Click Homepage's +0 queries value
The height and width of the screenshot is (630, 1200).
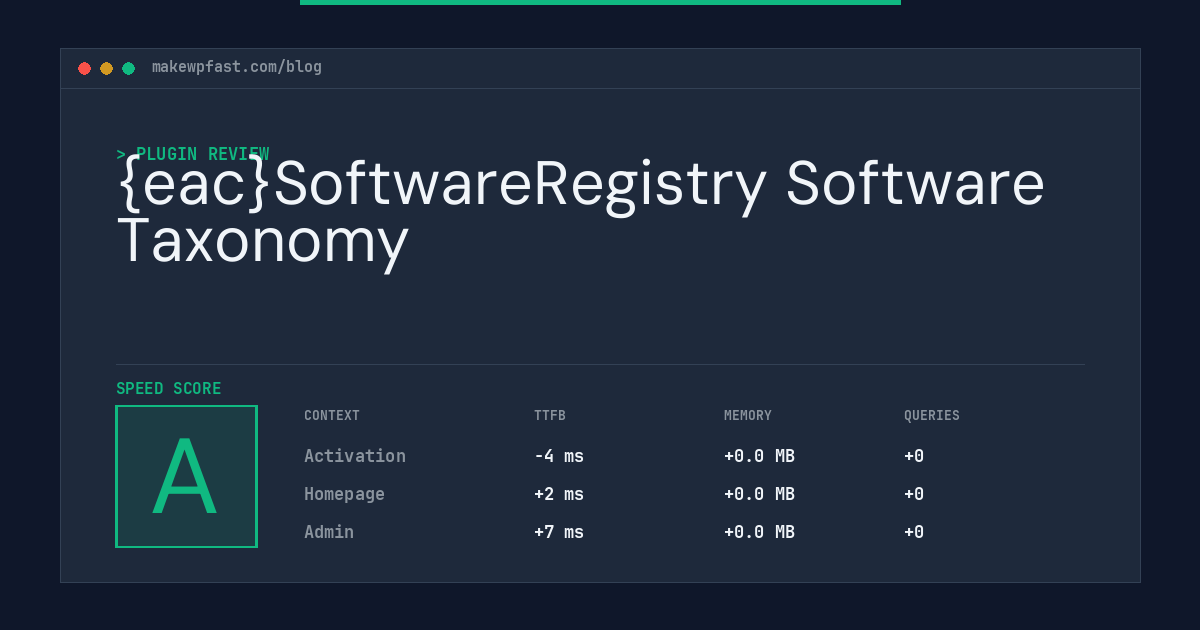(x=914, y=494)
